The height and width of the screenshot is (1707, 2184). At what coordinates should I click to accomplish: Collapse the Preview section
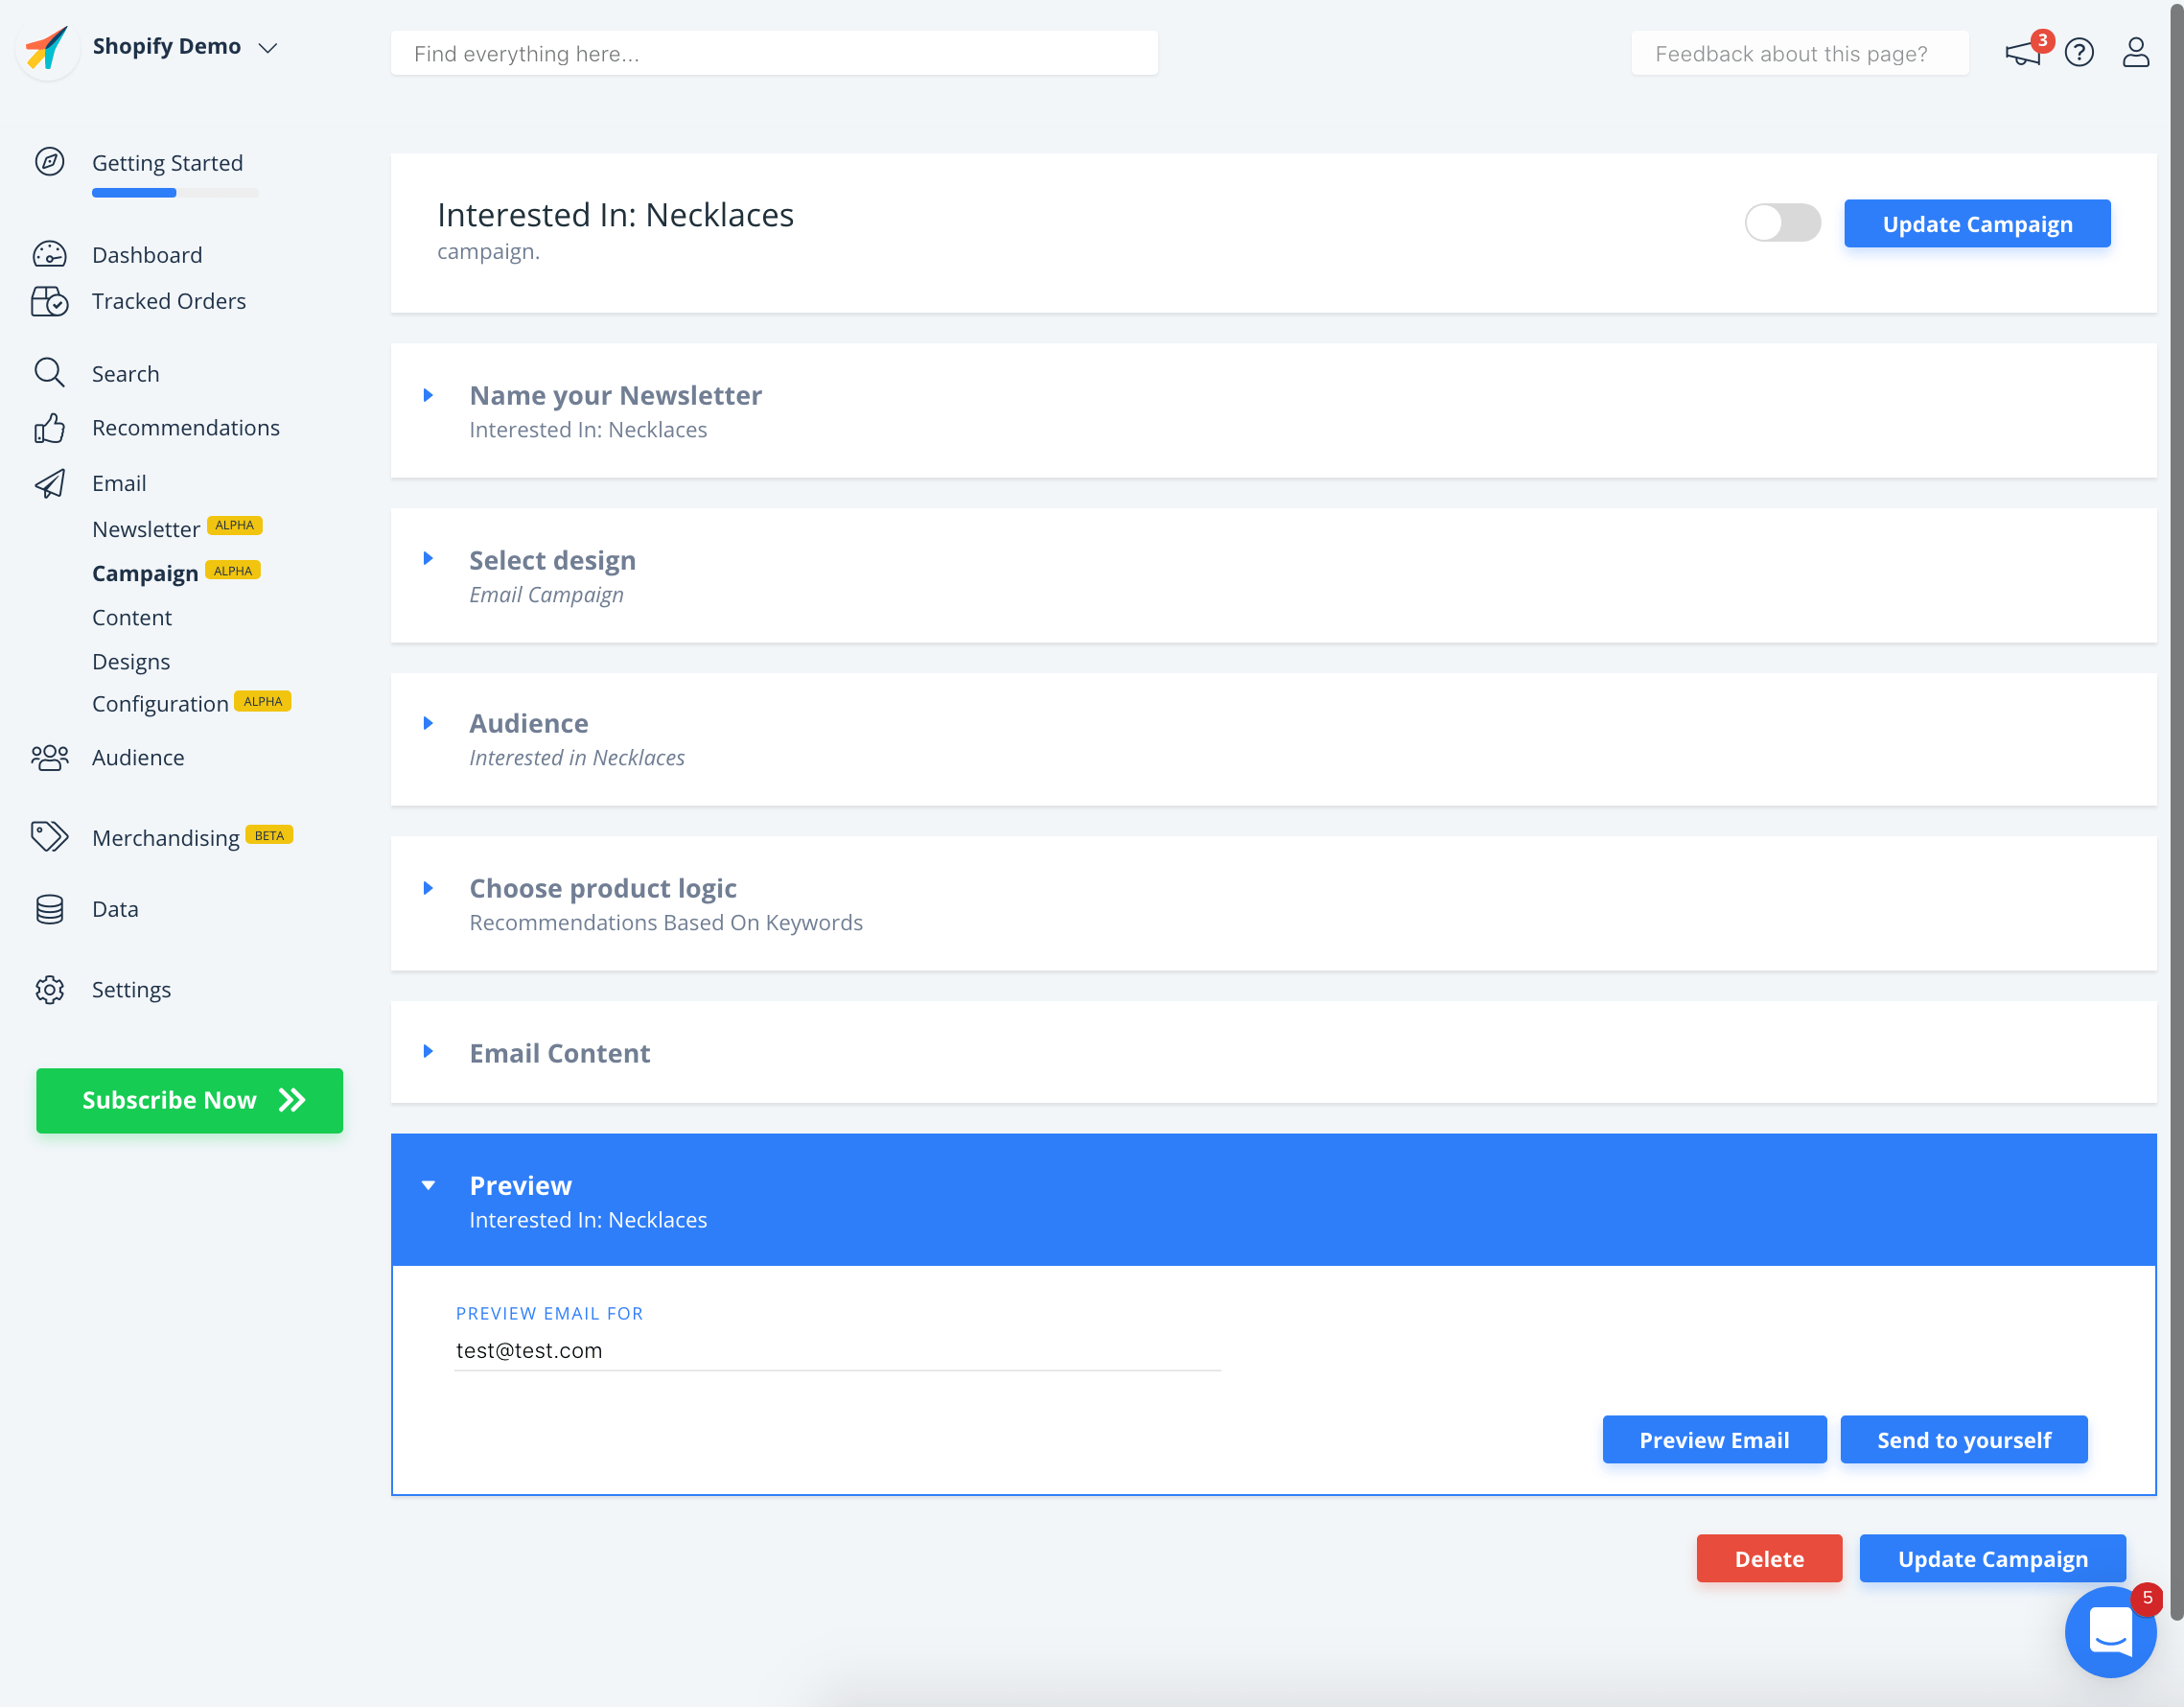click(520, 1185)
